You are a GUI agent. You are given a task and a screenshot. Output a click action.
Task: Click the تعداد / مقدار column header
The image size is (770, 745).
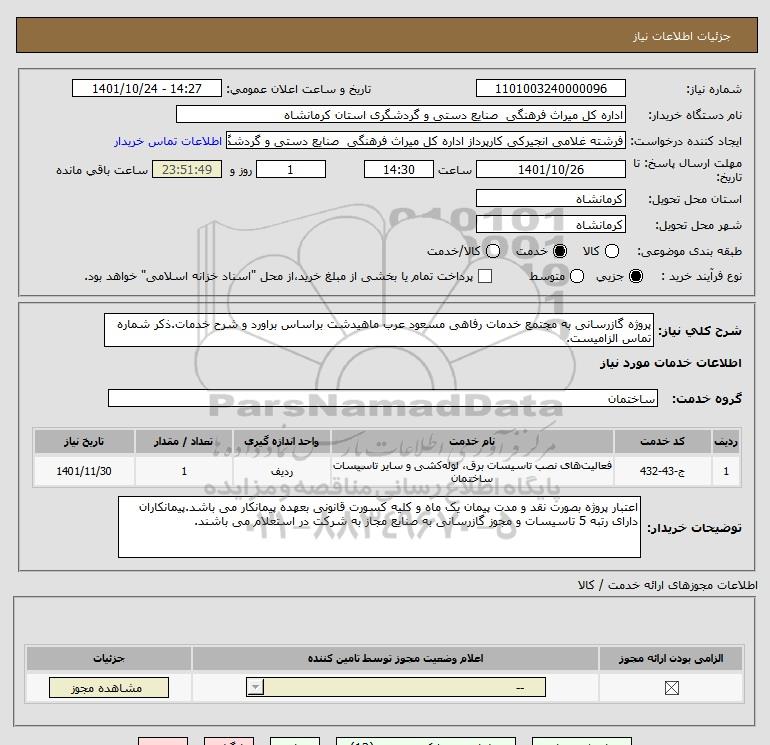(184, 441)
